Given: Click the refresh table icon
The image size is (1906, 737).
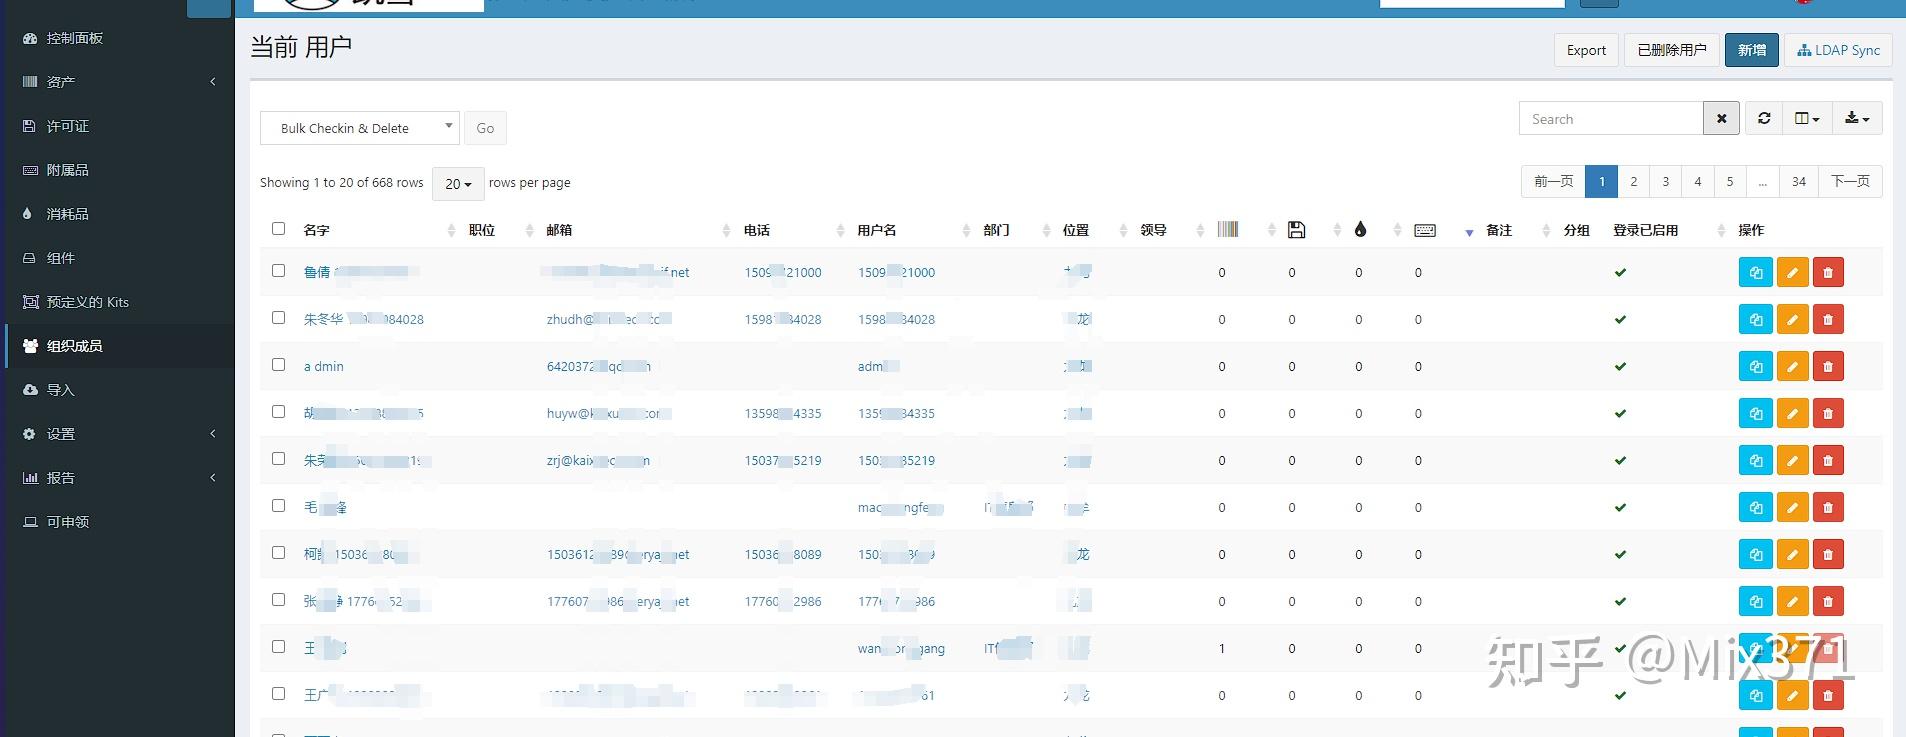Looking at the screenshot, I should [x=1764, y=118].
